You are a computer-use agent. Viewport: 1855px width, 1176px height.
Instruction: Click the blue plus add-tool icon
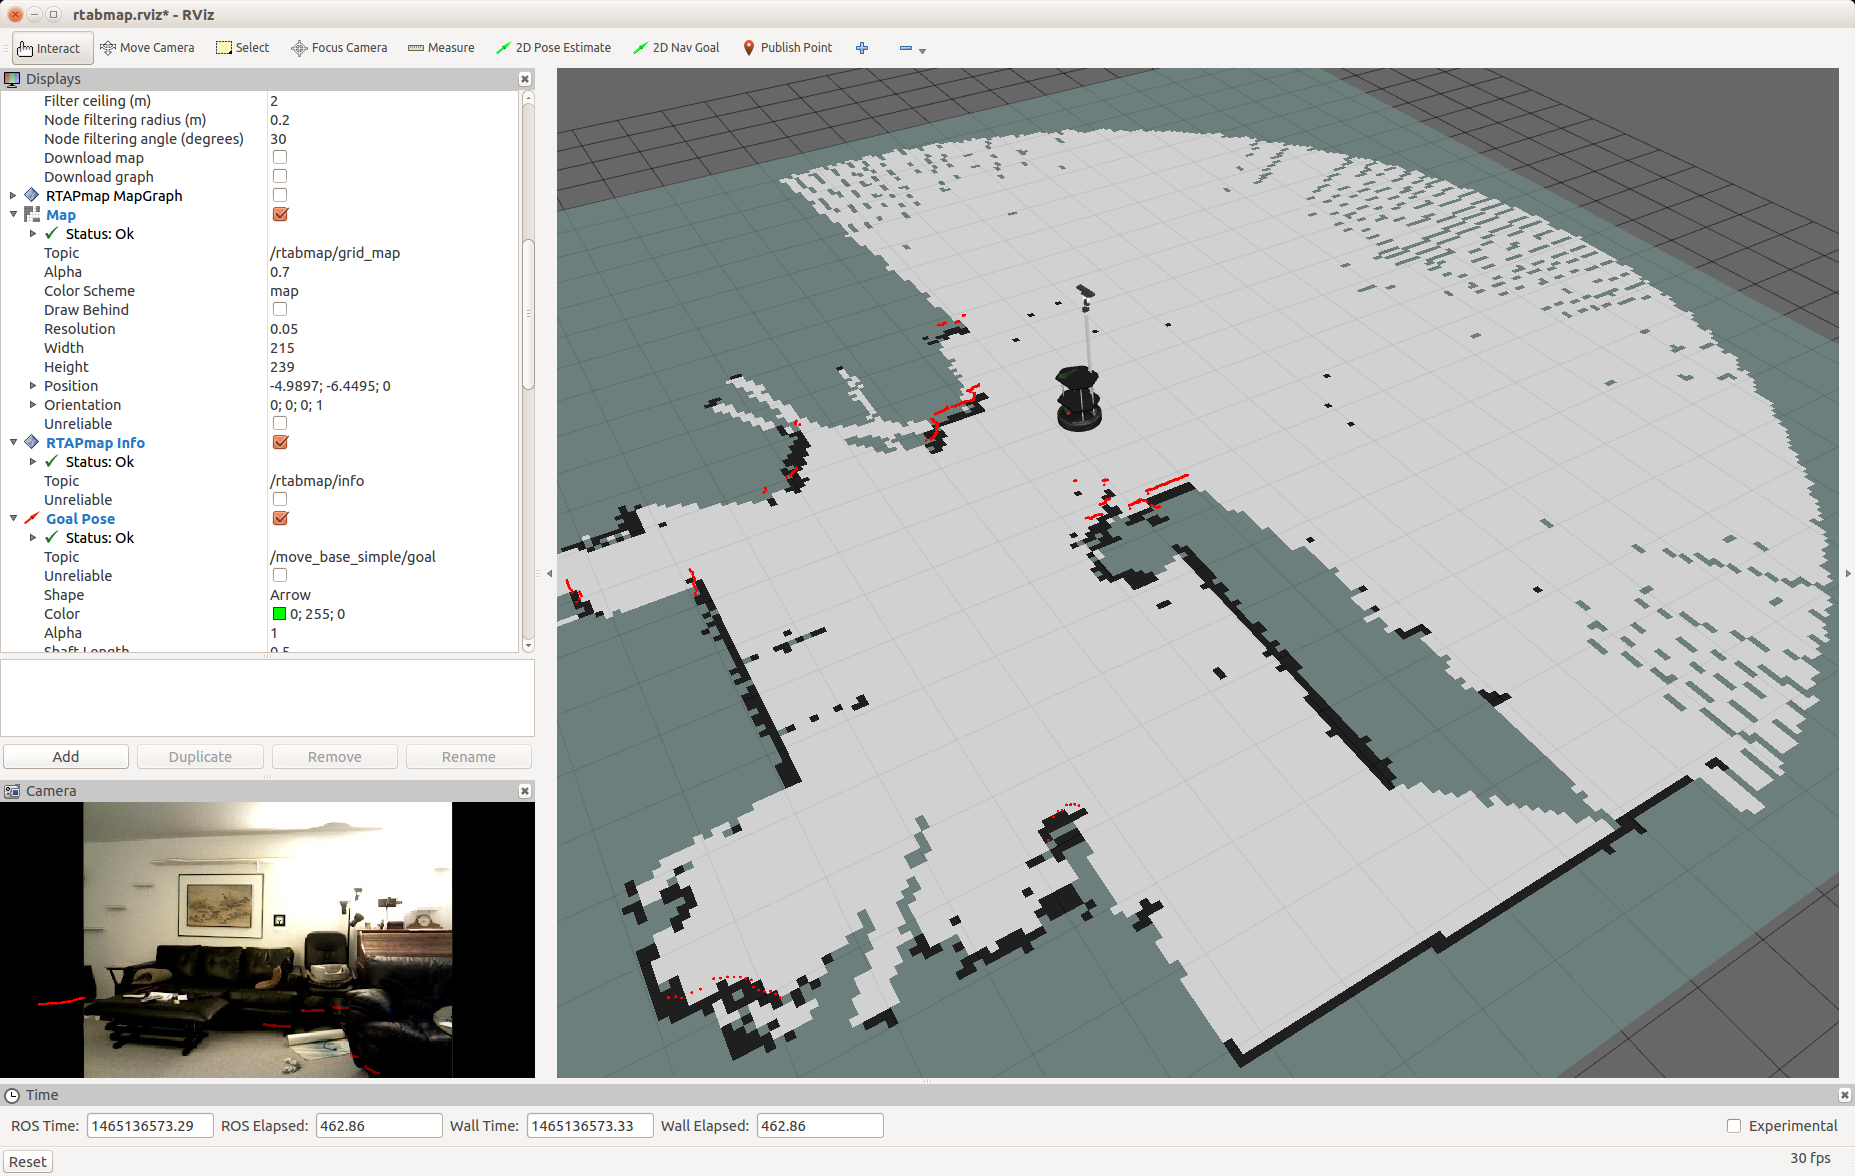point(862,48)
